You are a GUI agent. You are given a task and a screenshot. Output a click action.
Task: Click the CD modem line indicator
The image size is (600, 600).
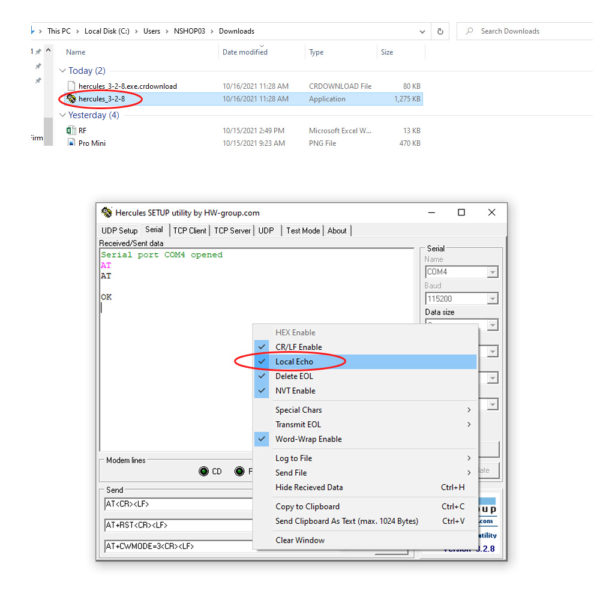(203, 471)
